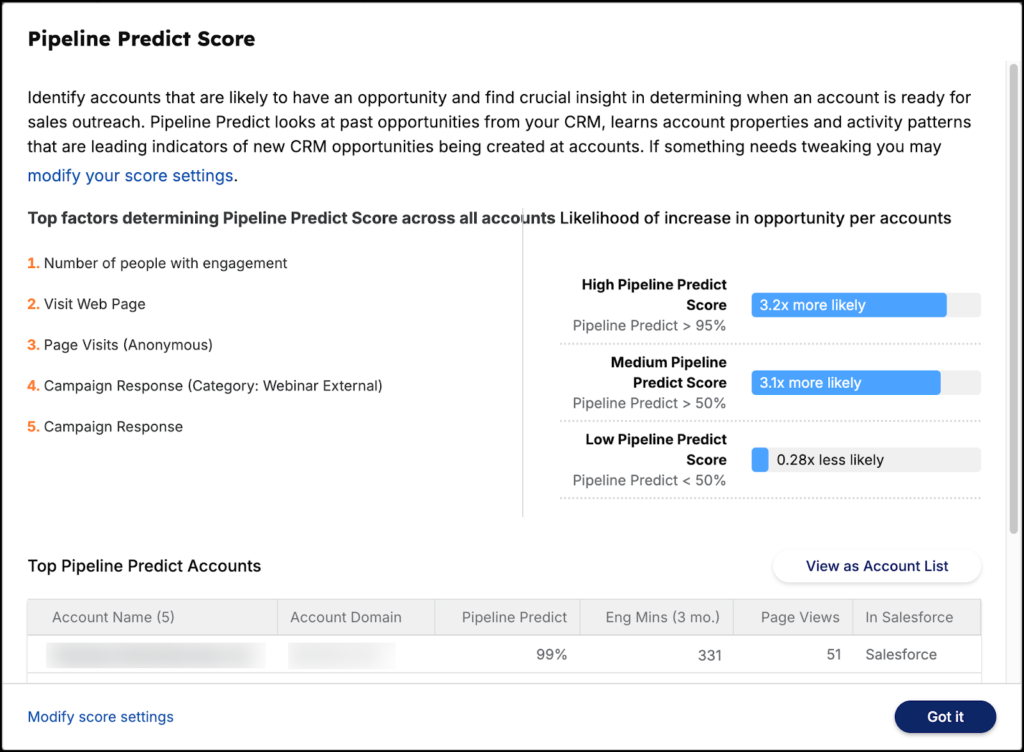Sort by the Pipeline Predict column header
This screenshot has width=1024, height=752.
[514, 617]
